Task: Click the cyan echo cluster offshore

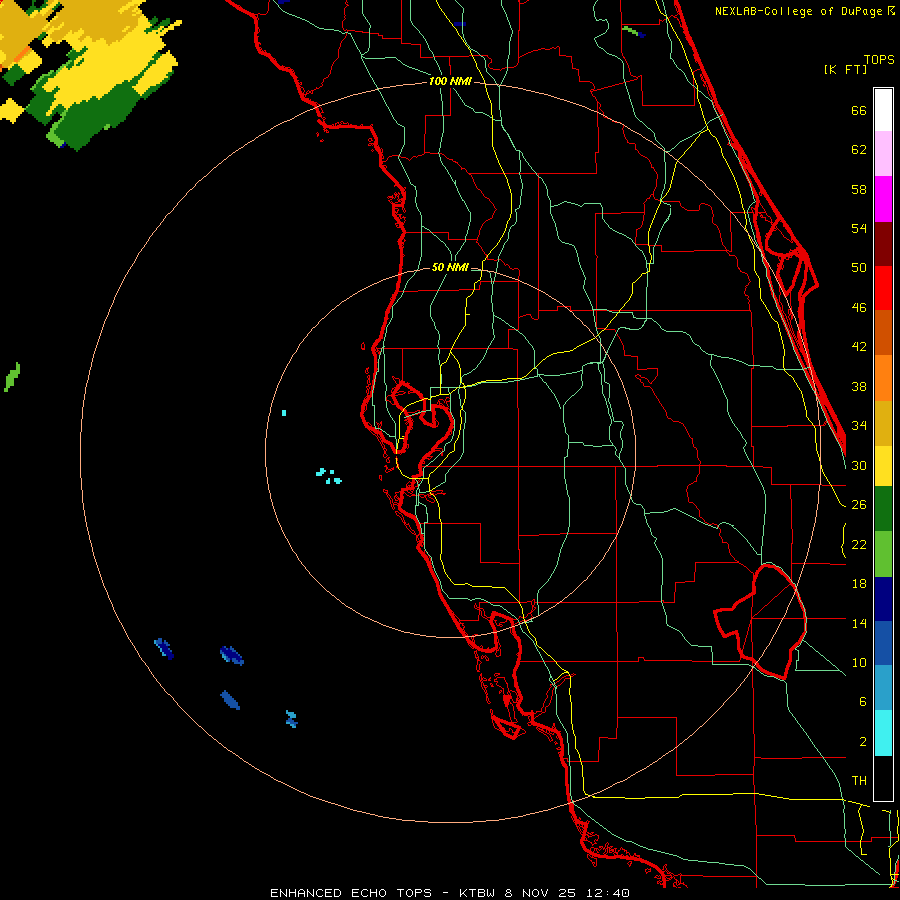Action: tap(329, 476)
